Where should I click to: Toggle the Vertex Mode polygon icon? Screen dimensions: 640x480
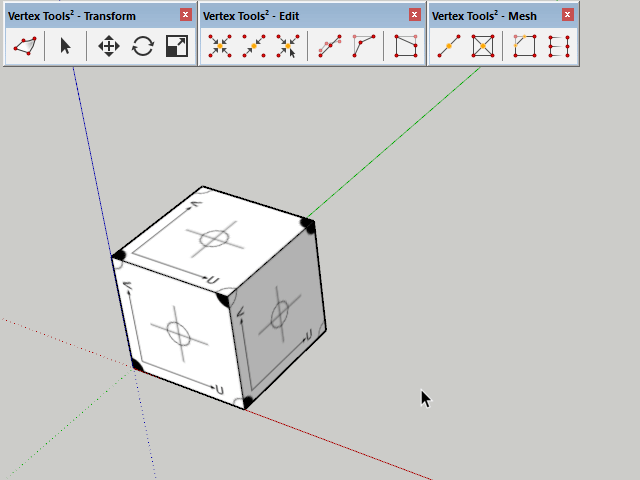[x=25, y=46]
